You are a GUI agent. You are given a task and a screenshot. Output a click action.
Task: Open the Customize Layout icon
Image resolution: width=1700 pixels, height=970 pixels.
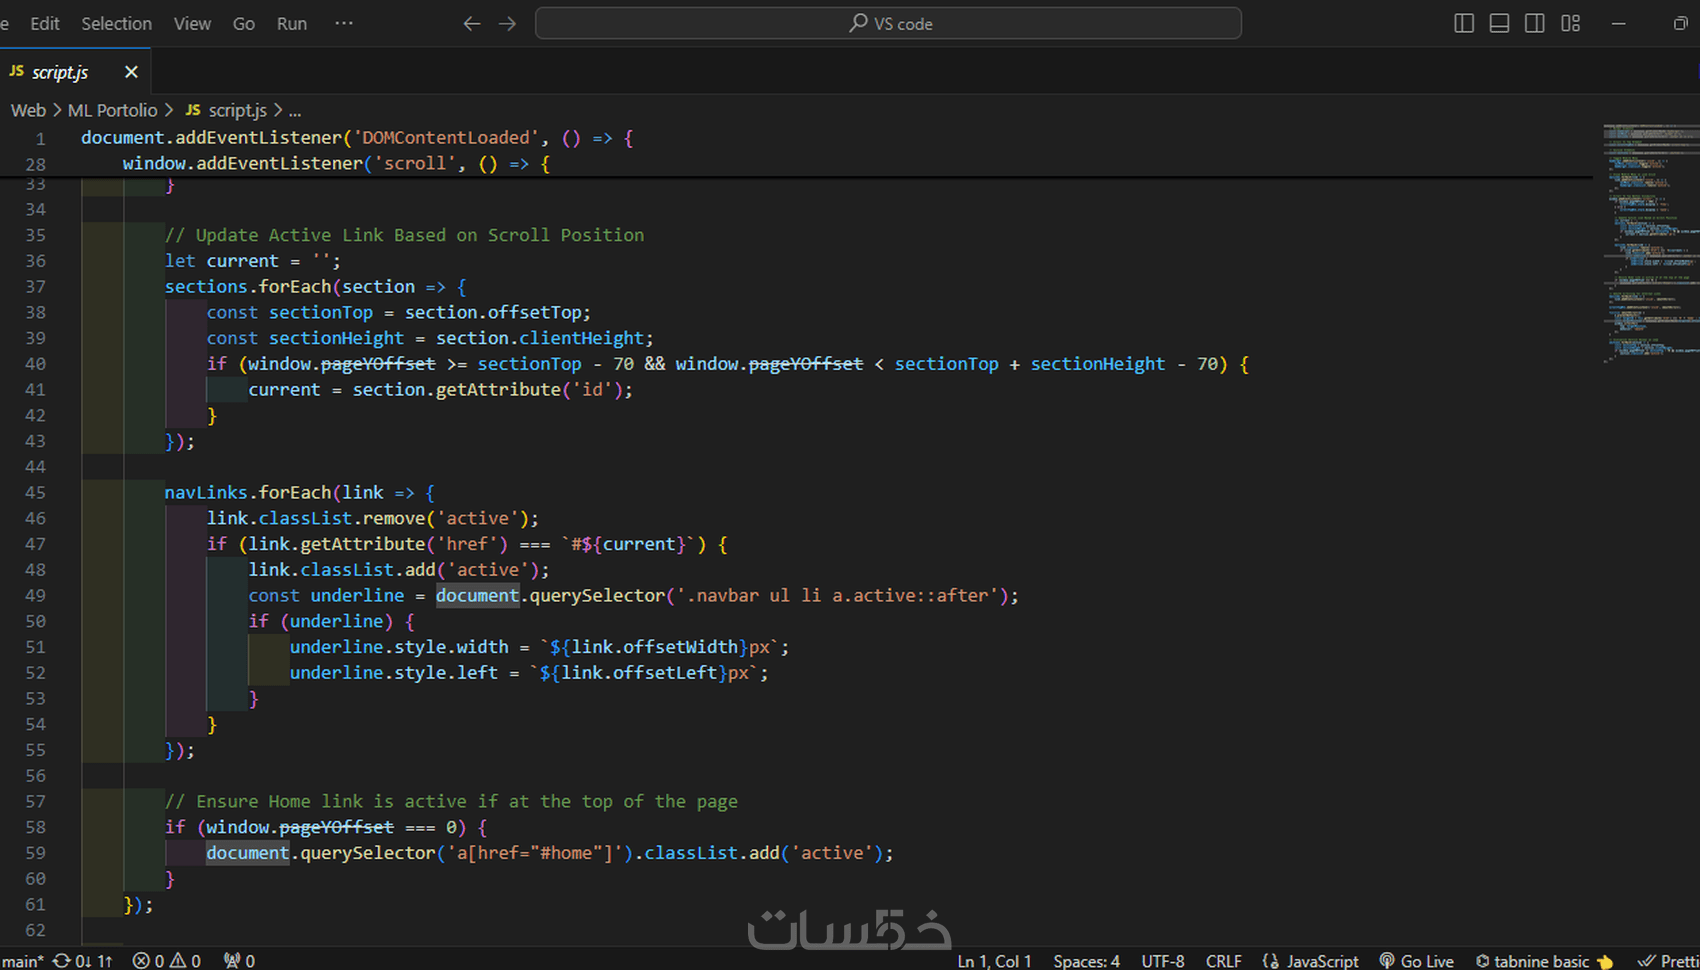(x=1570, y=23)
